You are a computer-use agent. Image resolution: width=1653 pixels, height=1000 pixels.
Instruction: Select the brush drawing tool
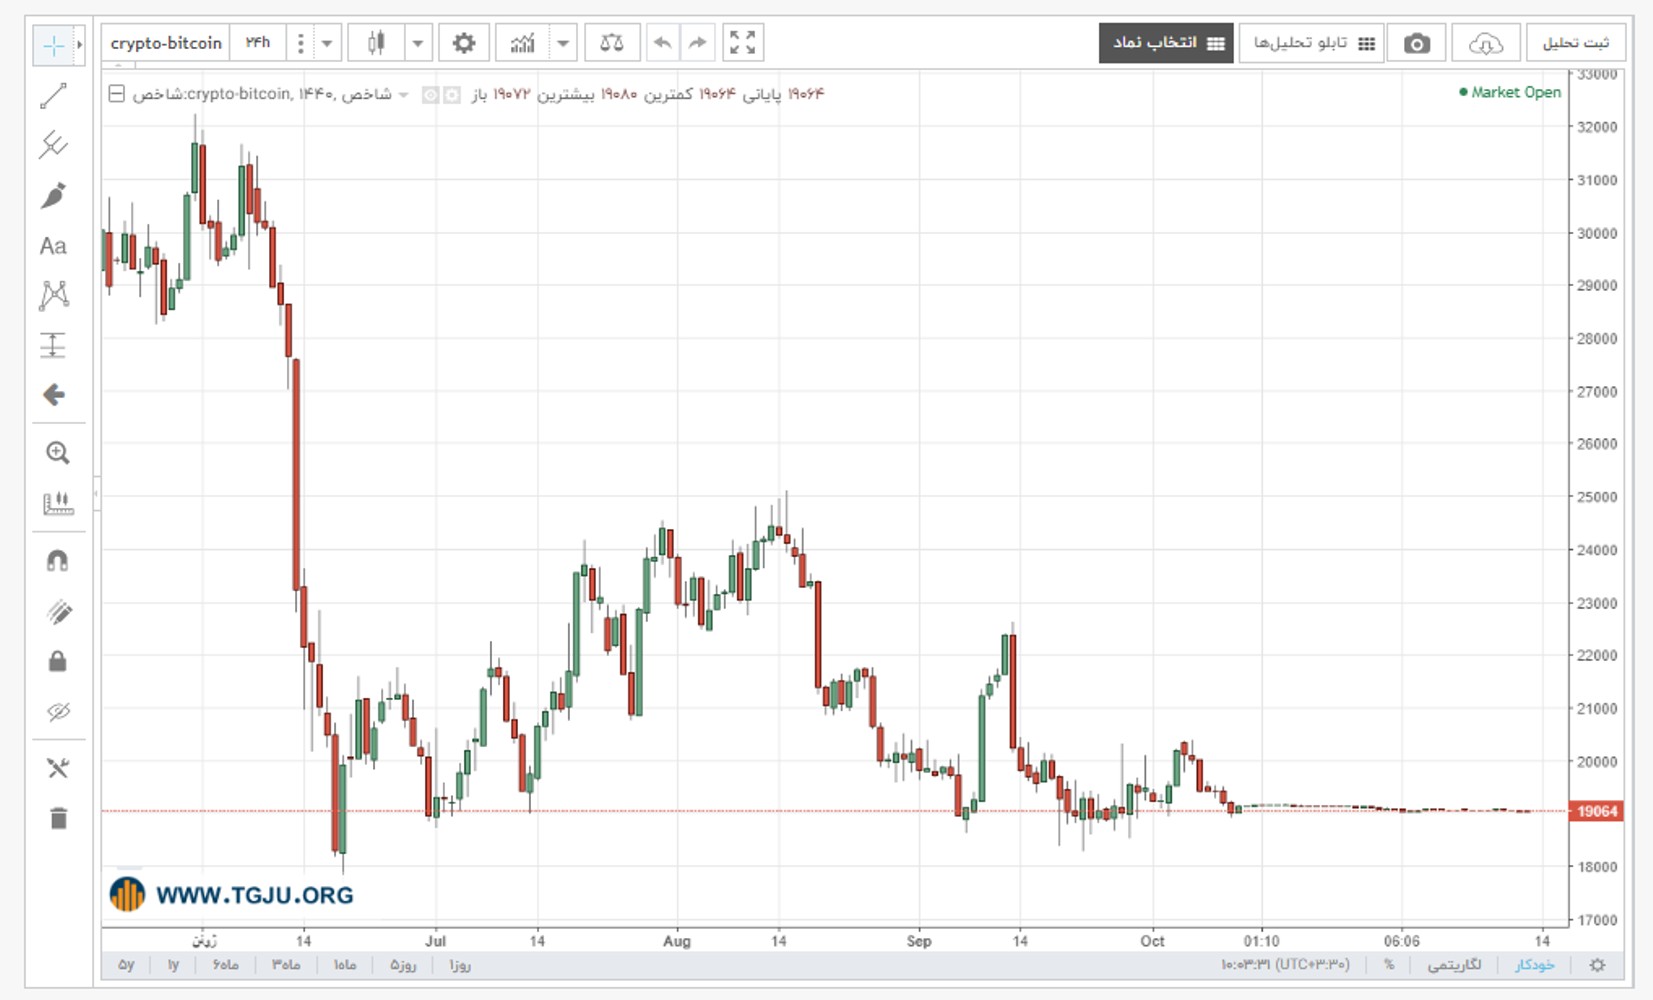[53, 195]
